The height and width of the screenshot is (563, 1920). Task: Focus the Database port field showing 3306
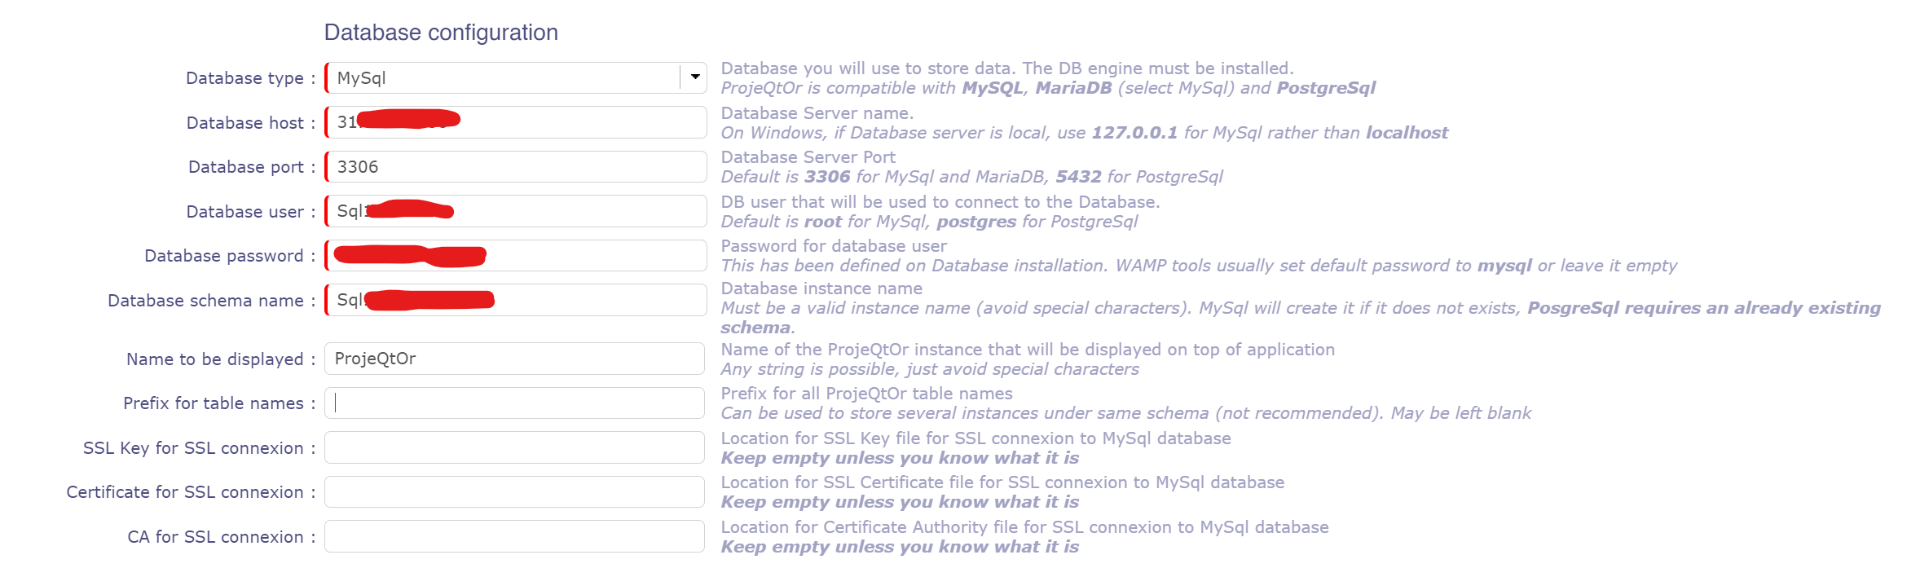tap(516, 167)
